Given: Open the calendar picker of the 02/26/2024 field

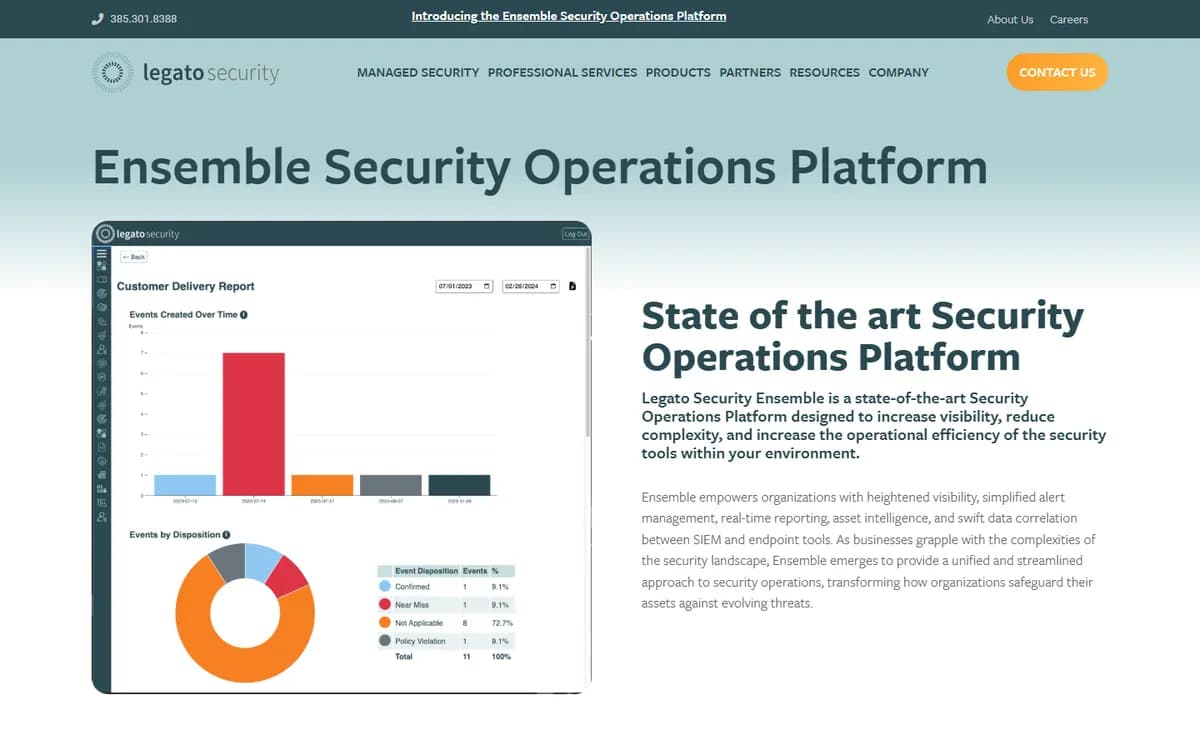Looking at the screenshot, I should [553, 286].
